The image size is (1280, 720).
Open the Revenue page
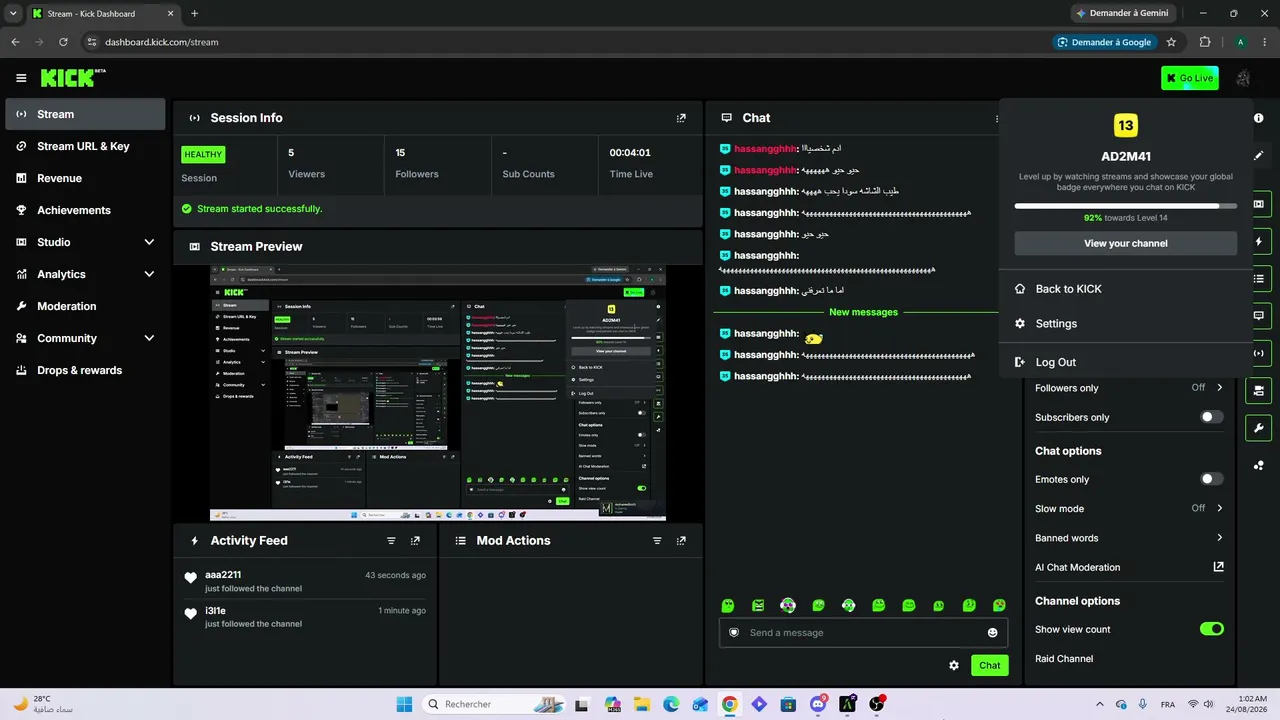pos(85,178)
